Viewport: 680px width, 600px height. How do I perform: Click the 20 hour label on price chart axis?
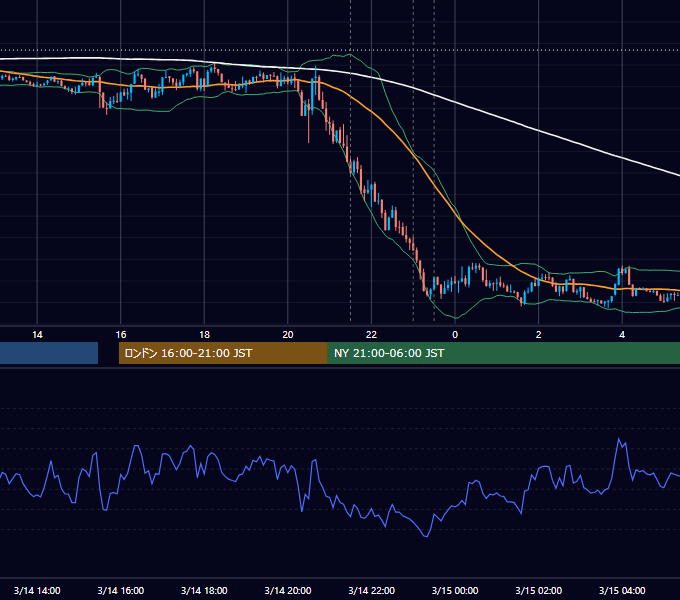point(288,335)
